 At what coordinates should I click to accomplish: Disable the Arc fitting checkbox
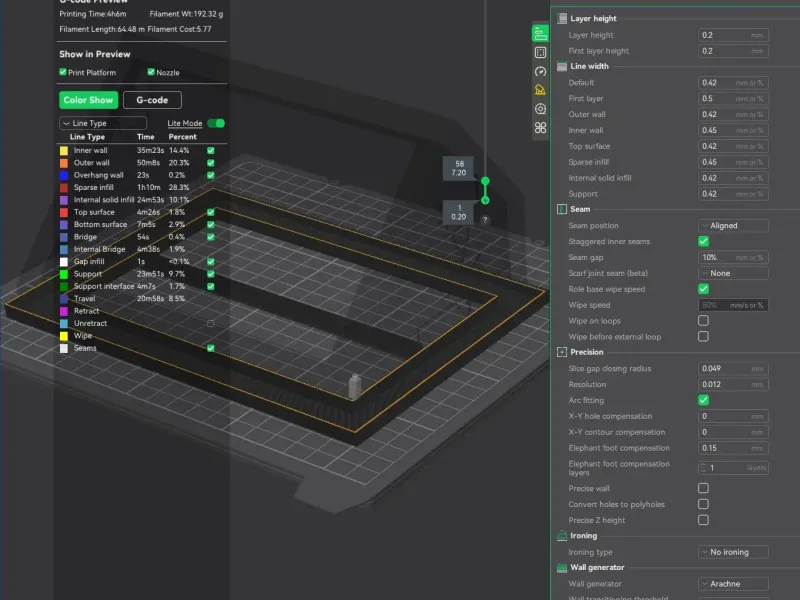pyautogui.click(x=703, y=400)
